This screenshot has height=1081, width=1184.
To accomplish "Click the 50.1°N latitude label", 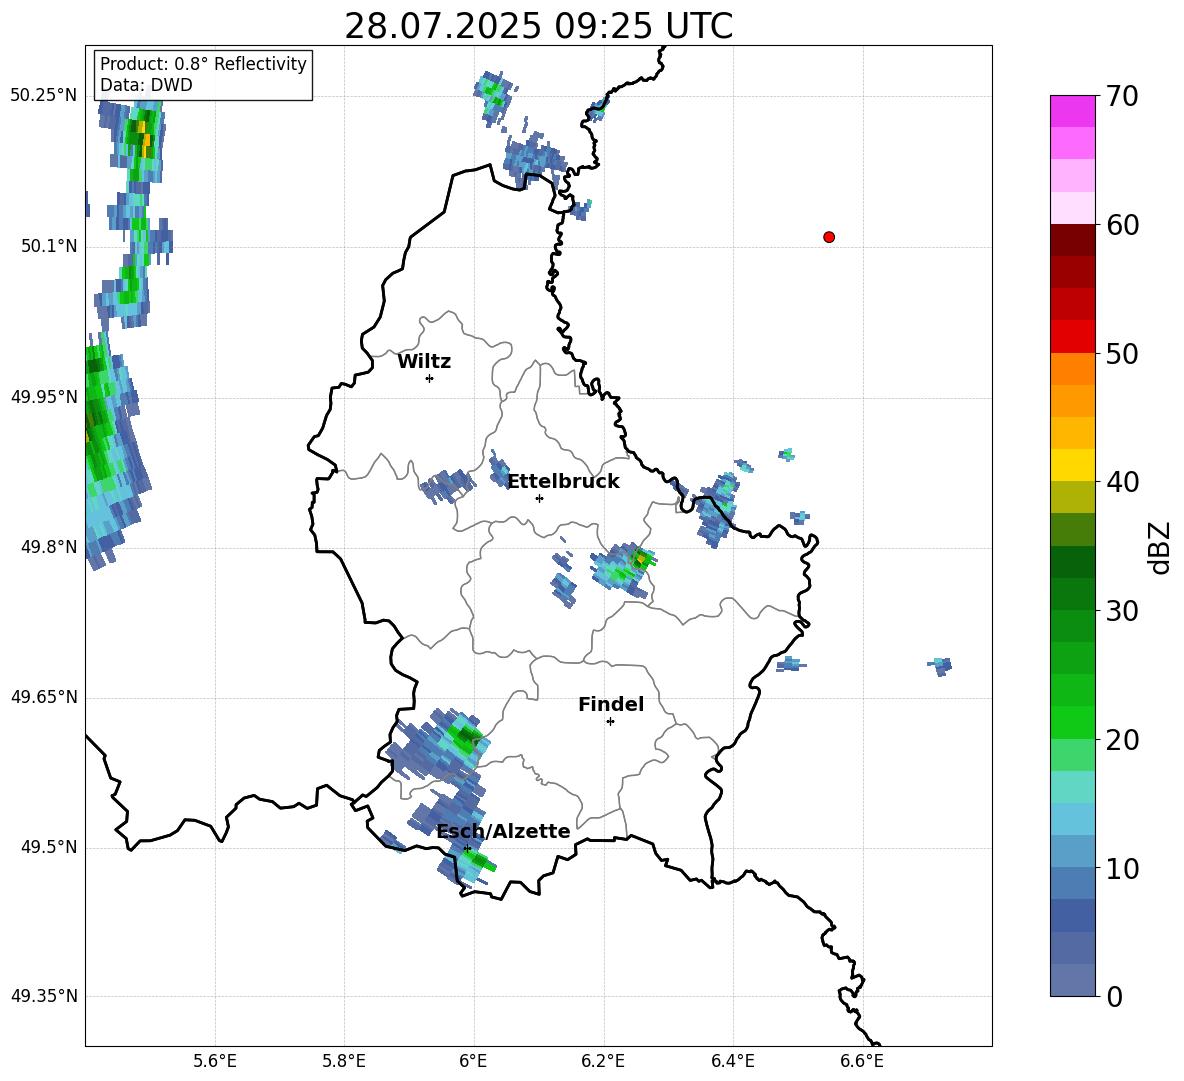I will pyautogui.click(x=49, y=246).
